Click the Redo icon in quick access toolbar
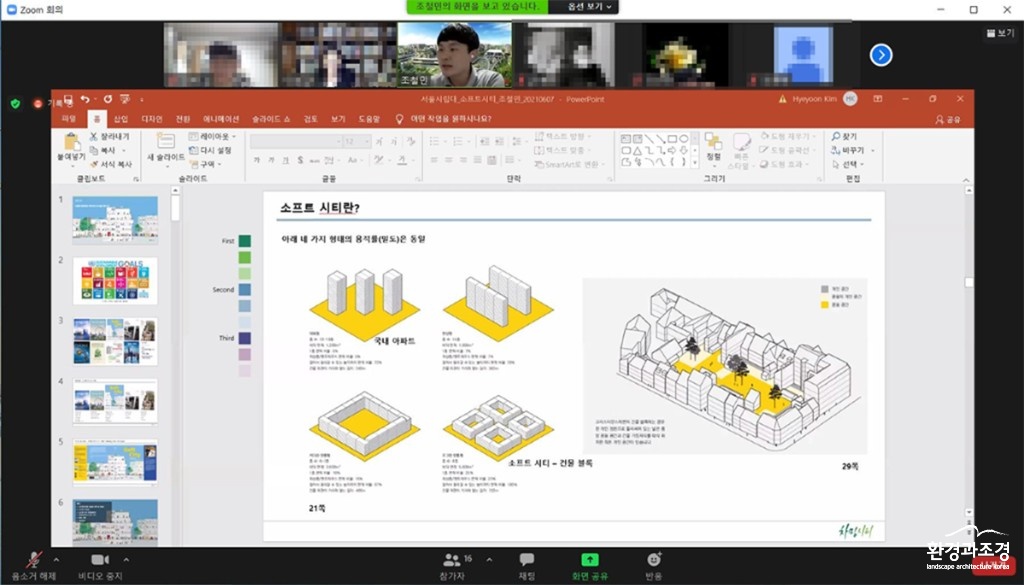The width and height of the screenshot is (1024, 585). pyautogui.click(x=107, y=99)
